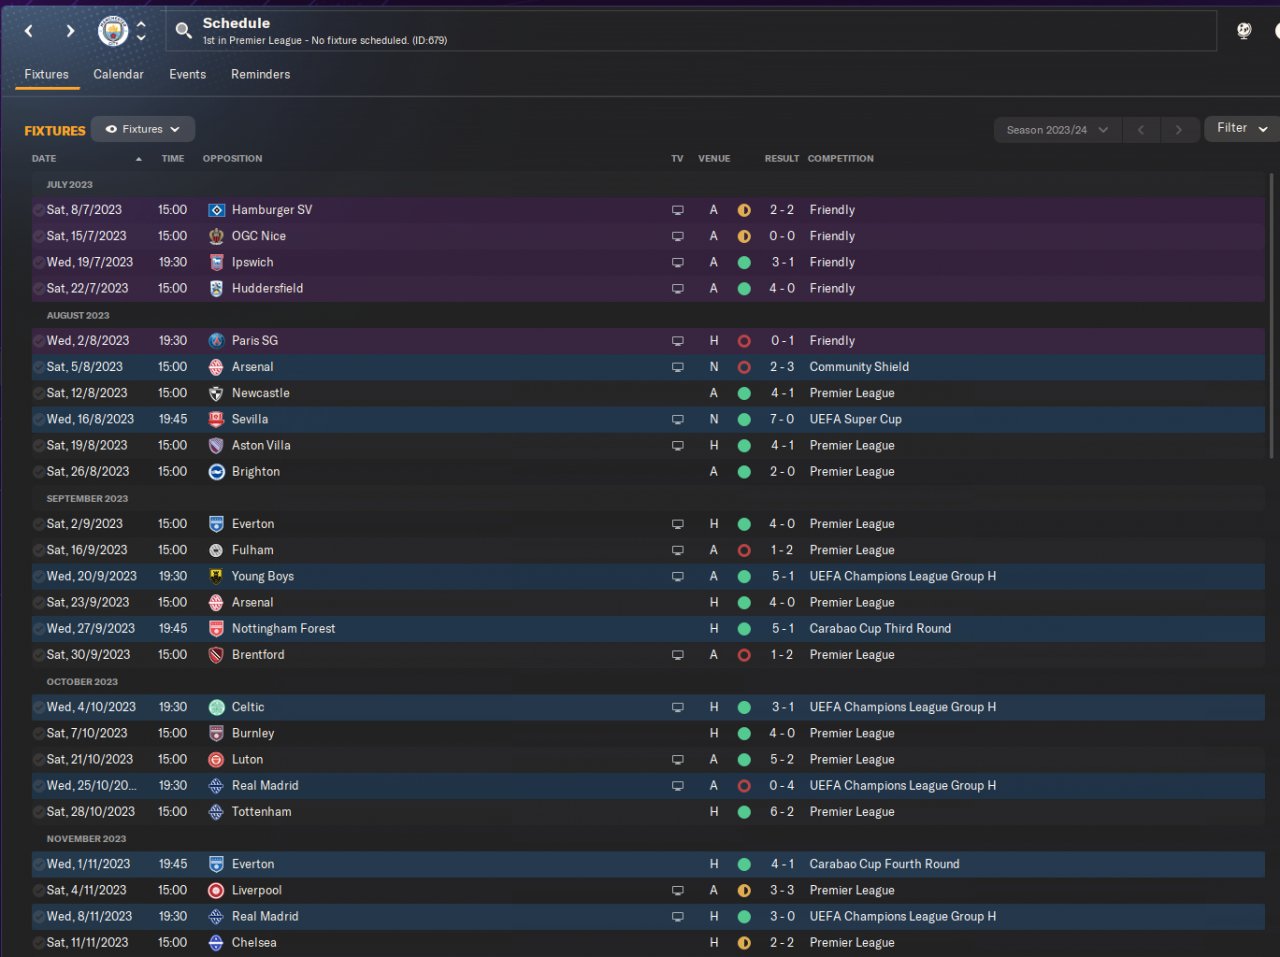Open the search magnifier icon
The image size is (1280, 957).
coord(184,31)
